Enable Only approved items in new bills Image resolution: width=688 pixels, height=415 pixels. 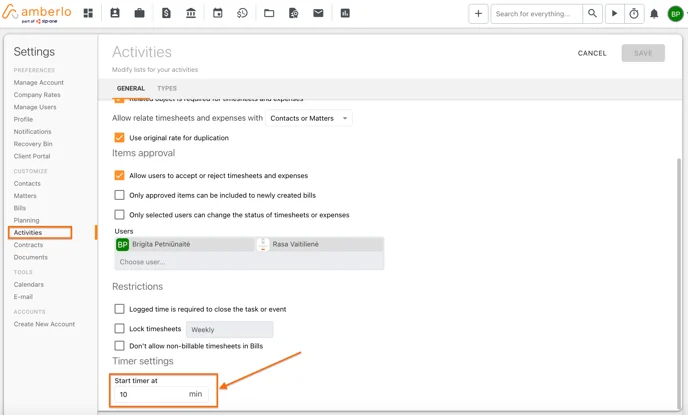click(119, 195)
